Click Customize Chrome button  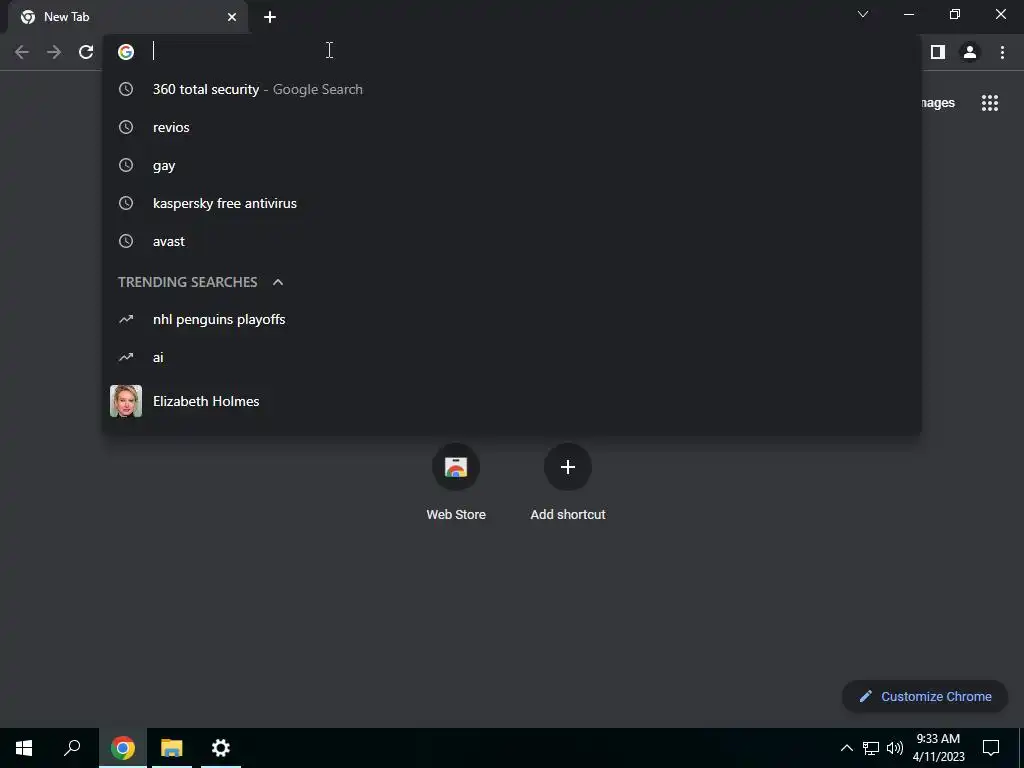click(925, 696)
